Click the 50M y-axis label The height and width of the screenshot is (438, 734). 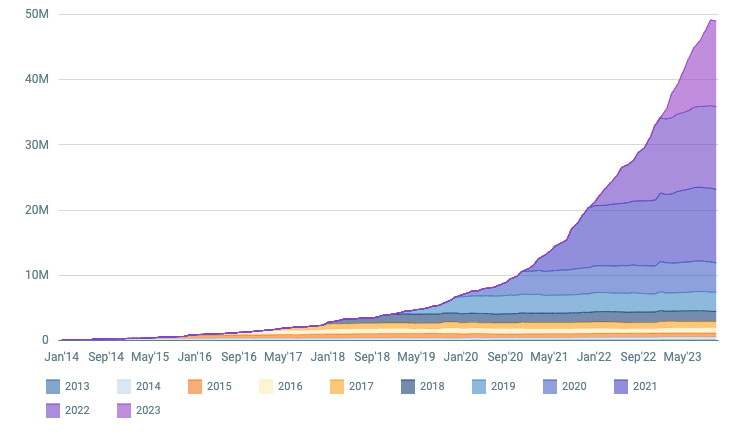click(x=36, y=15)
